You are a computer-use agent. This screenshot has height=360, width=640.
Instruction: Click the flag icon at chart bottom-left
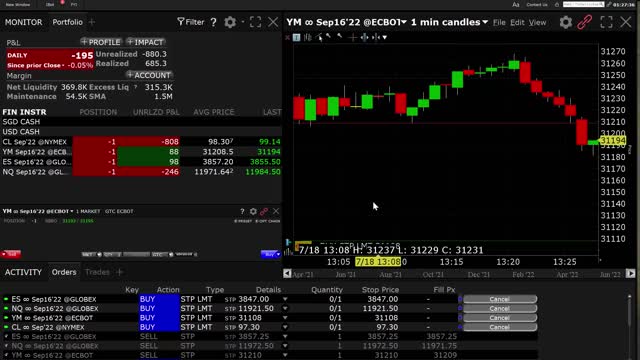click(x=288, y=243)
